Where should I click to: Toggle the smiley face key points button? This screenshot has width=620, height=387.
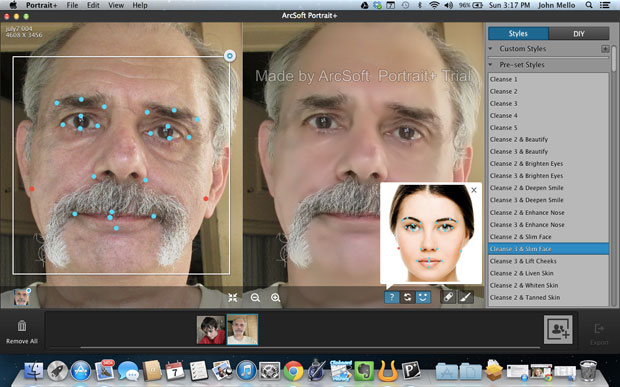(x=423, y=297)
